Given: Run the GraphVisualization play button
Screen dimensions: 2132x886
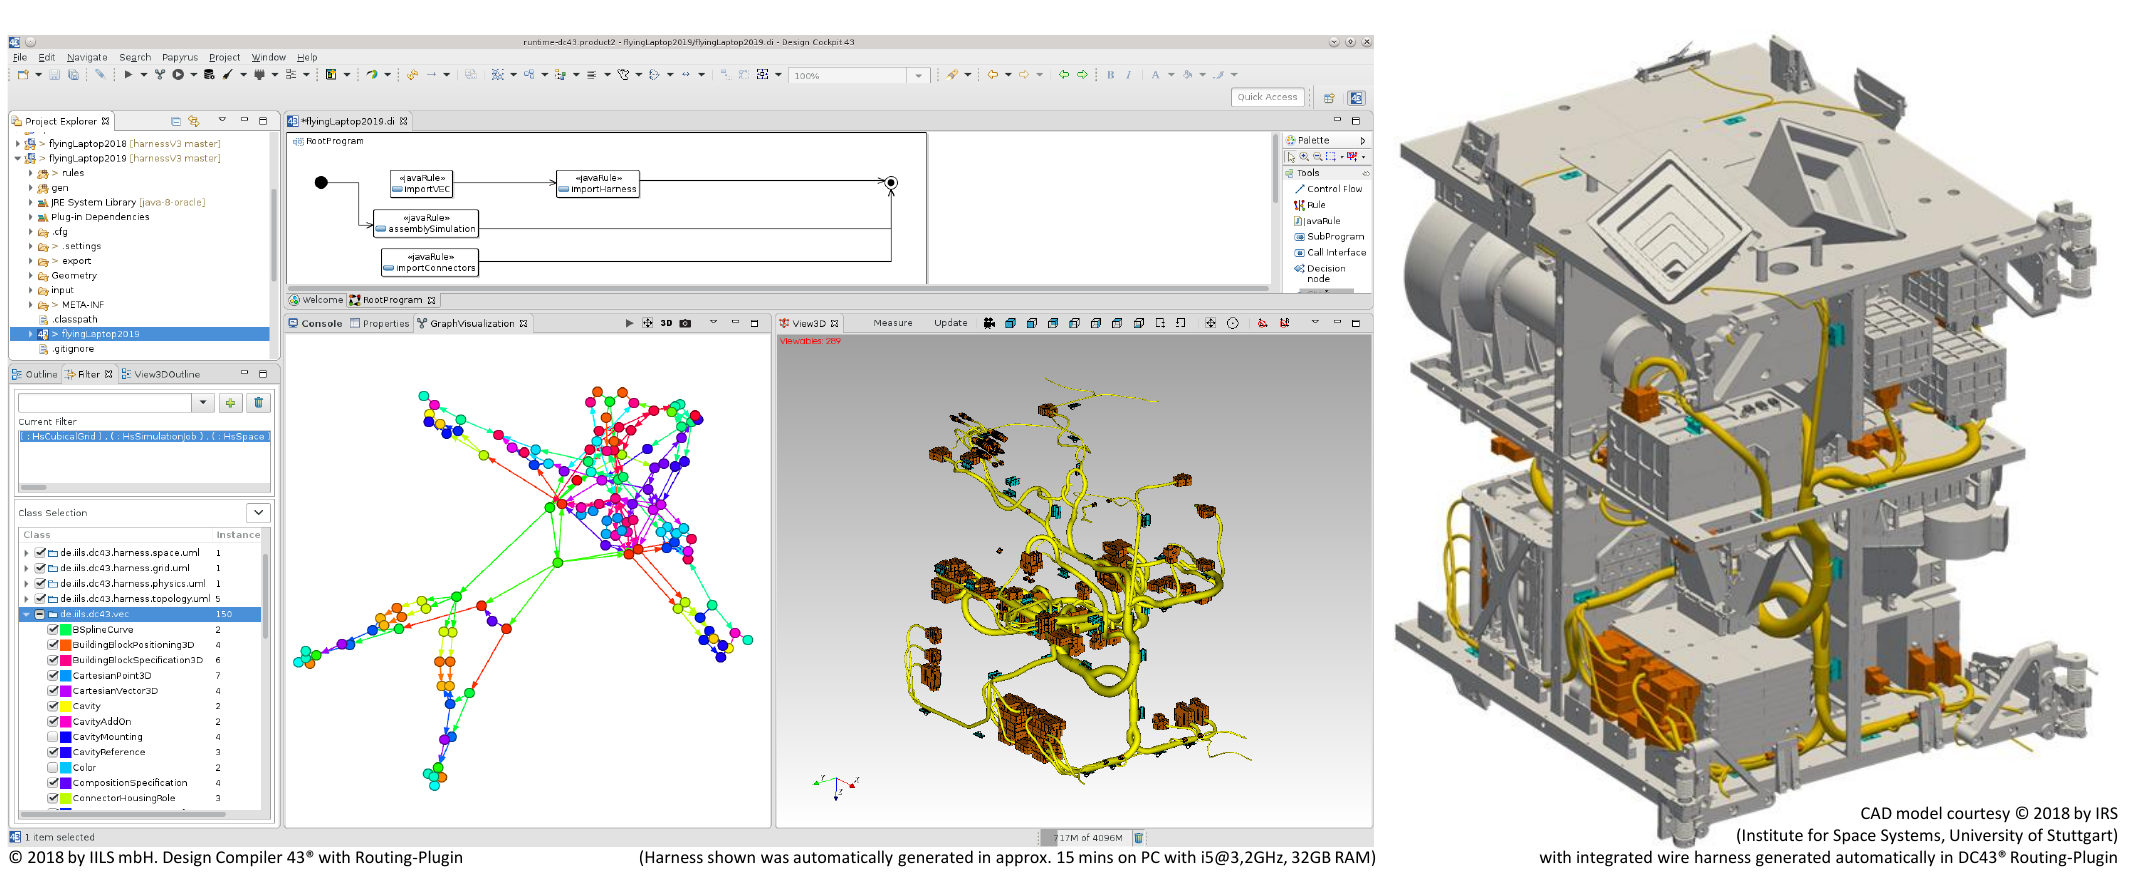Looking at the screenshot, I should [x=629, y=323].
